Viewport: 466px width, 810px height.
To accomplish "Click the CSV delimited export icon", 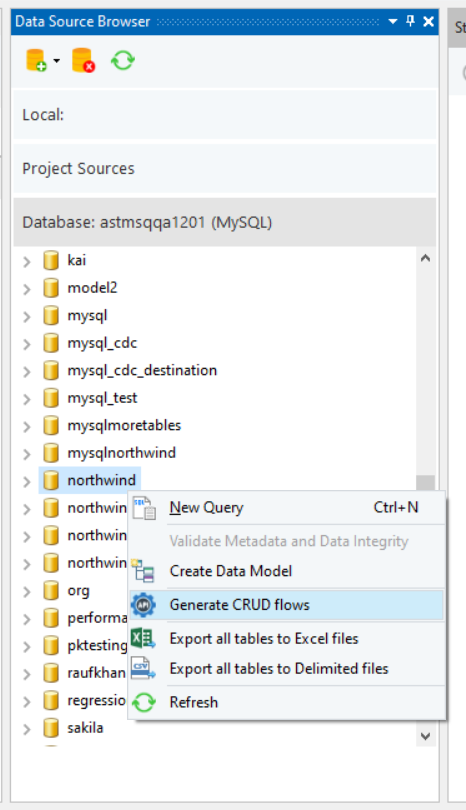I will 143,668.
